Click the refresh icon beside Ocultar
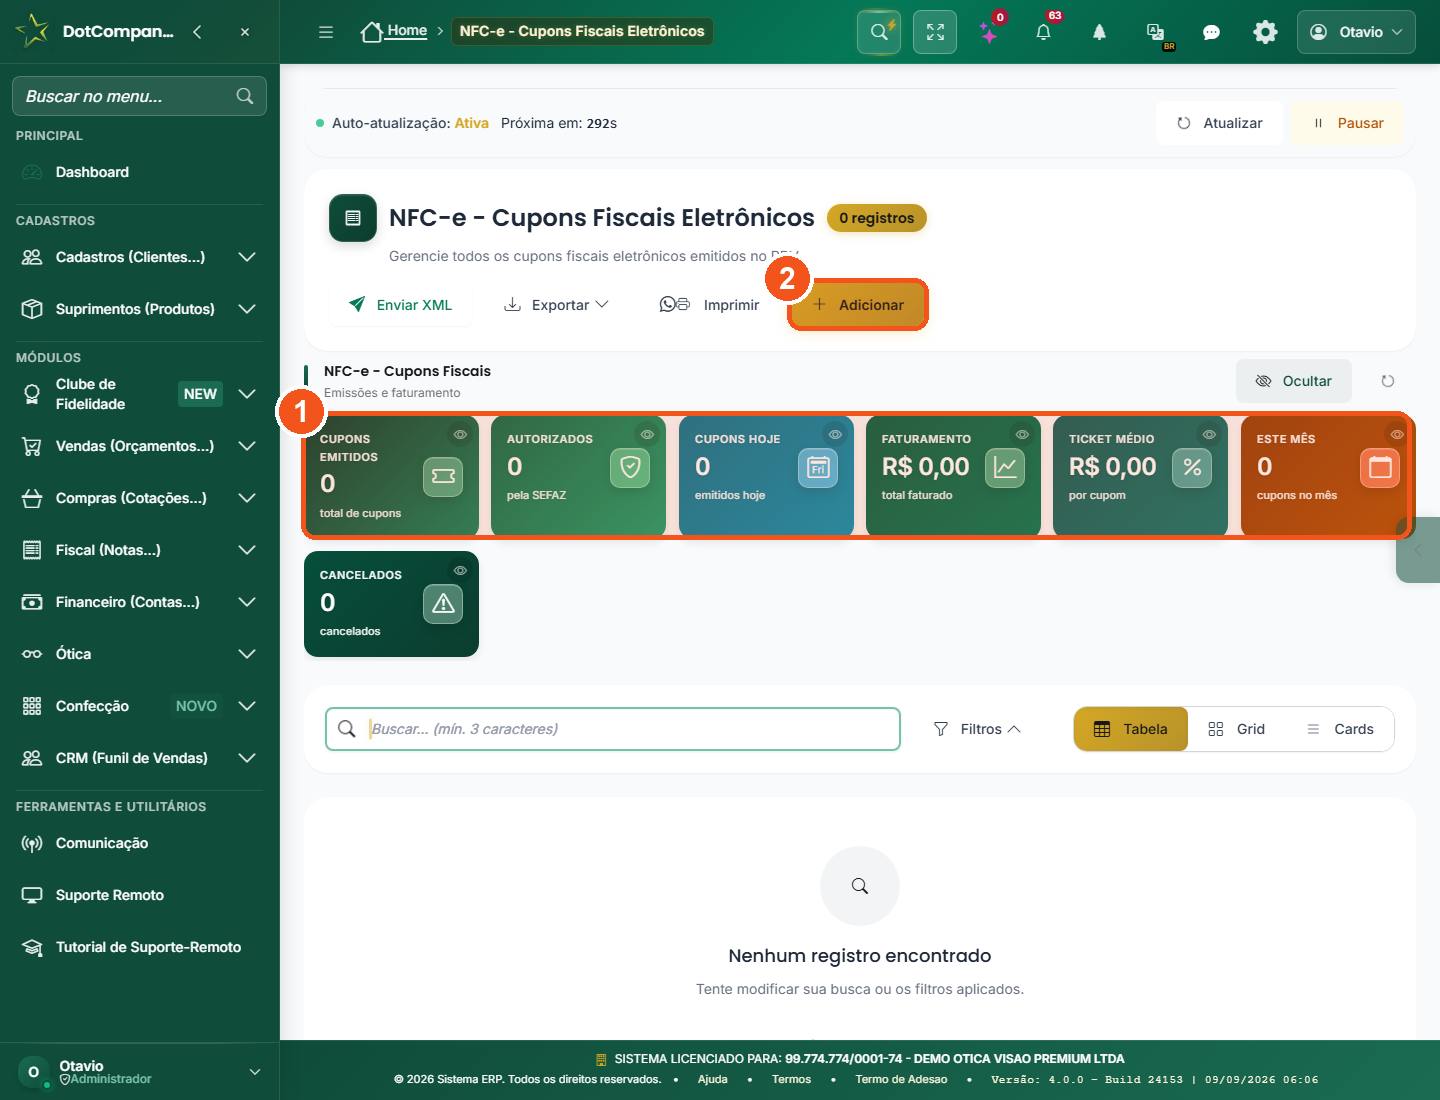This screenshot has height=1100, width=1440. [1387, 381]
